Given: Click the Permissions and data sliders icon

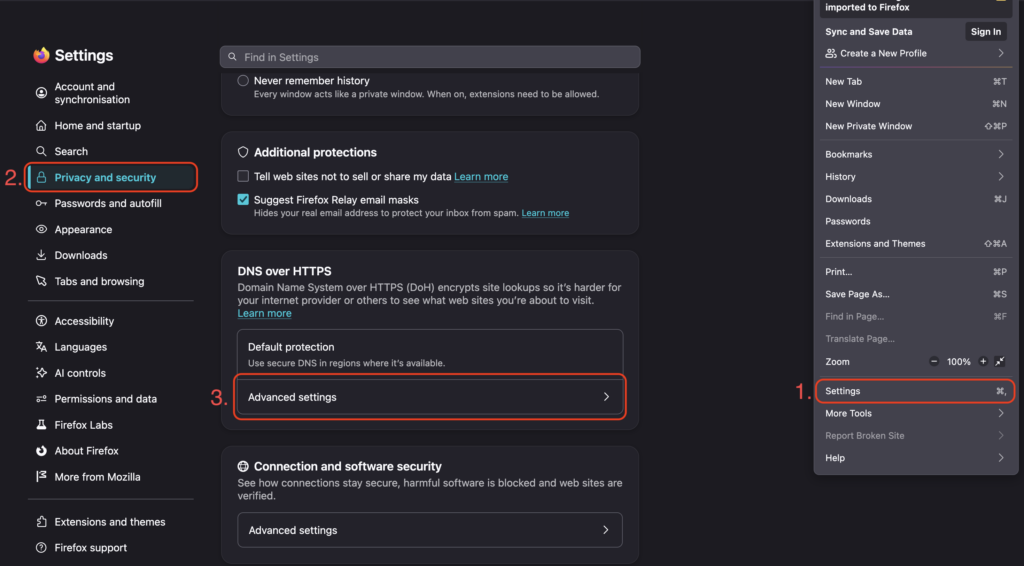Looking at the screenshot, I should pos(41,399).
